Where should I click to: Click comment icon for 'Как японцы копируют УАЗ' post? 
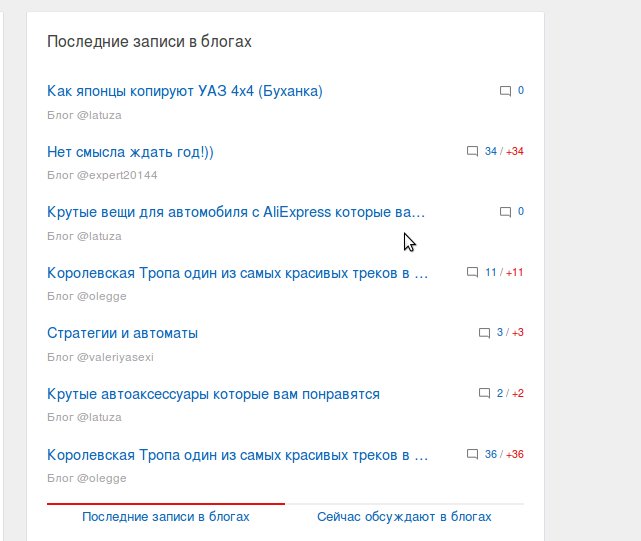click(x=505, y=91)
